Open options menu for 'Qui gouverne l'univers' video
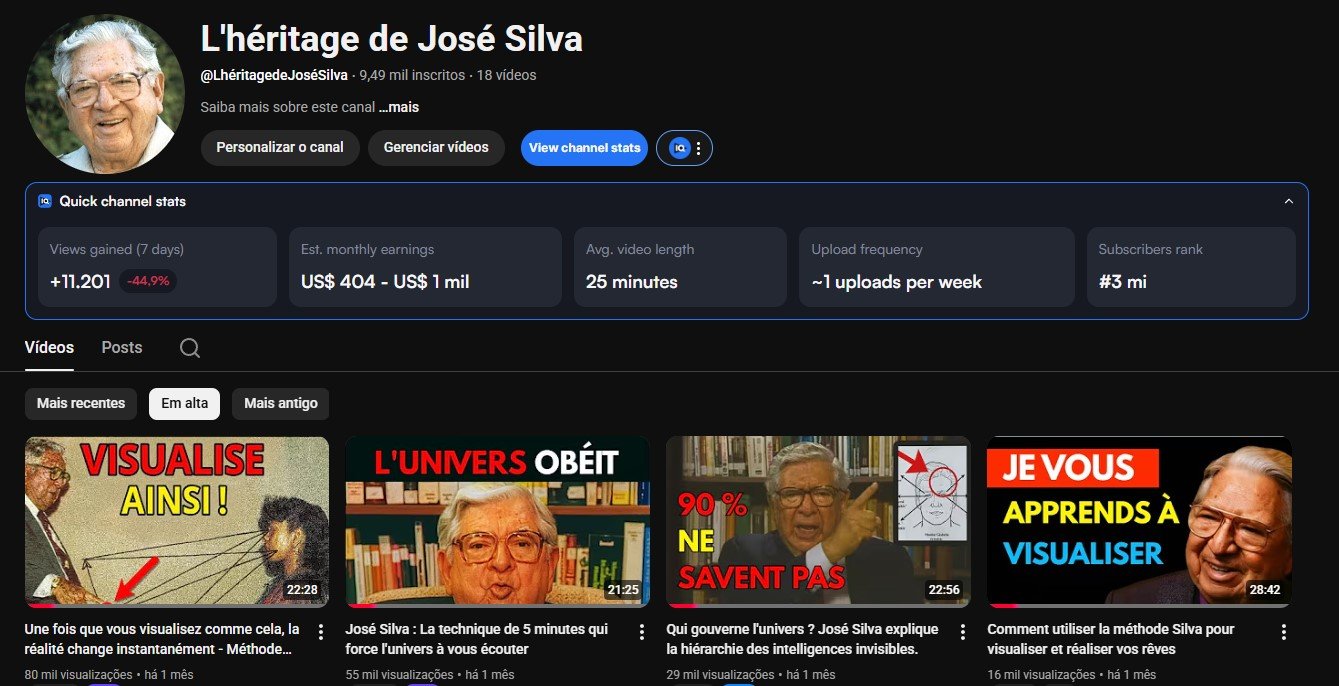 (963, 632)
